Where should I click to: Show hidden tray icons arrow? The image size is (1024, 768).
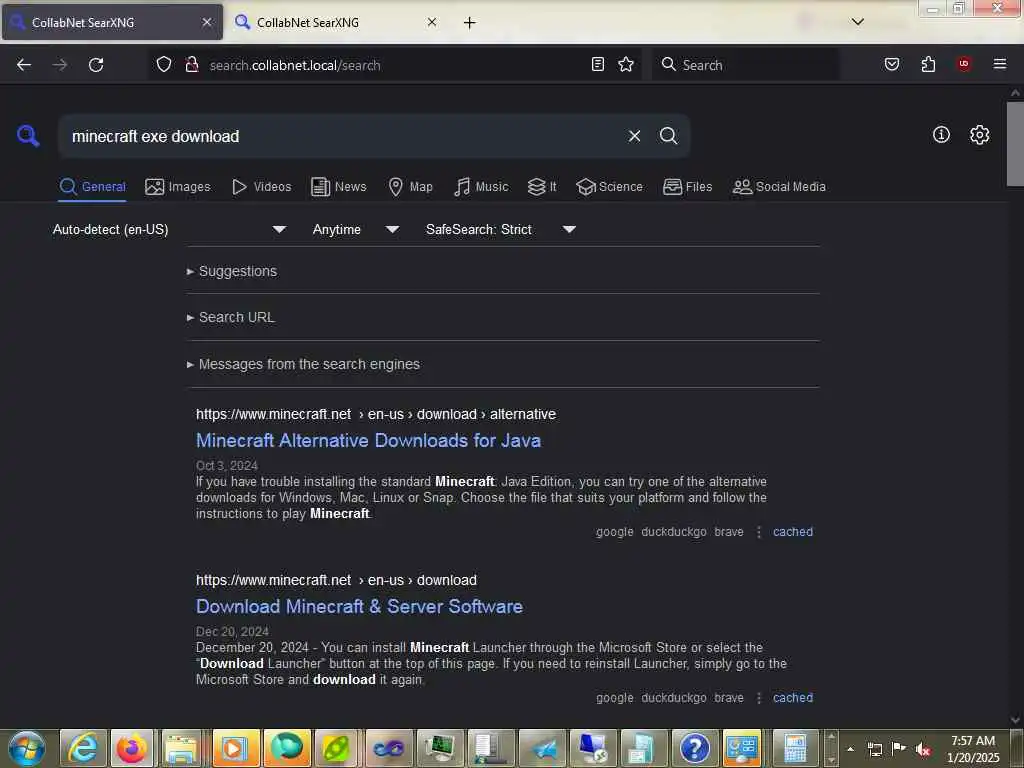coord(850,749)
